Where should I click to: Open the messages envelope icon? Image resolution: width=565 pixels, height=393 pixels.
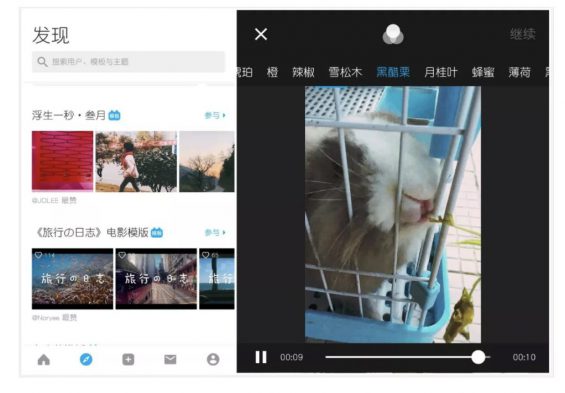[170, 359]
